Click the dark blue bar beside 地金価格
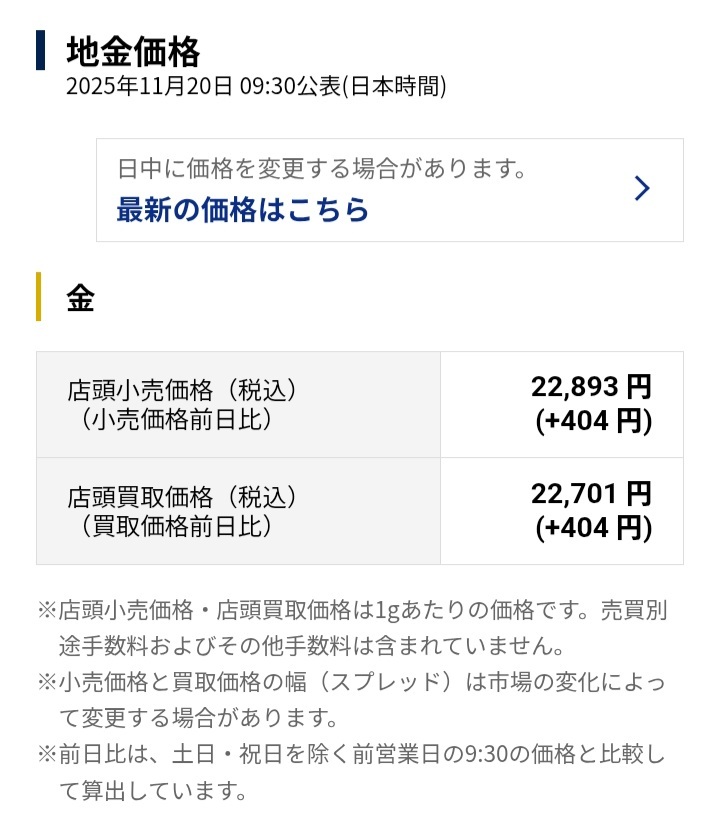The height and width of the screenshot is (824, 720). tap(40, 50)
